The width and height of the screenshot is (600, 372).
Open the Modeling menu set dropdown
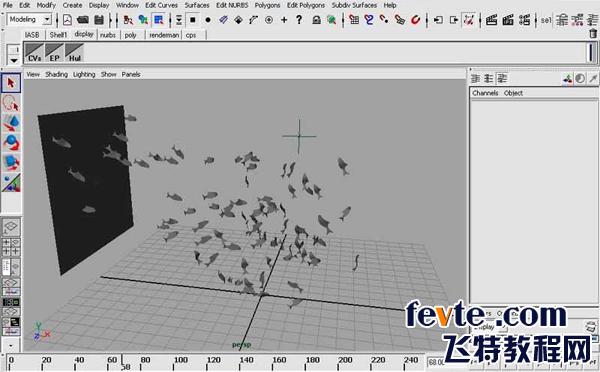(29, 19)
